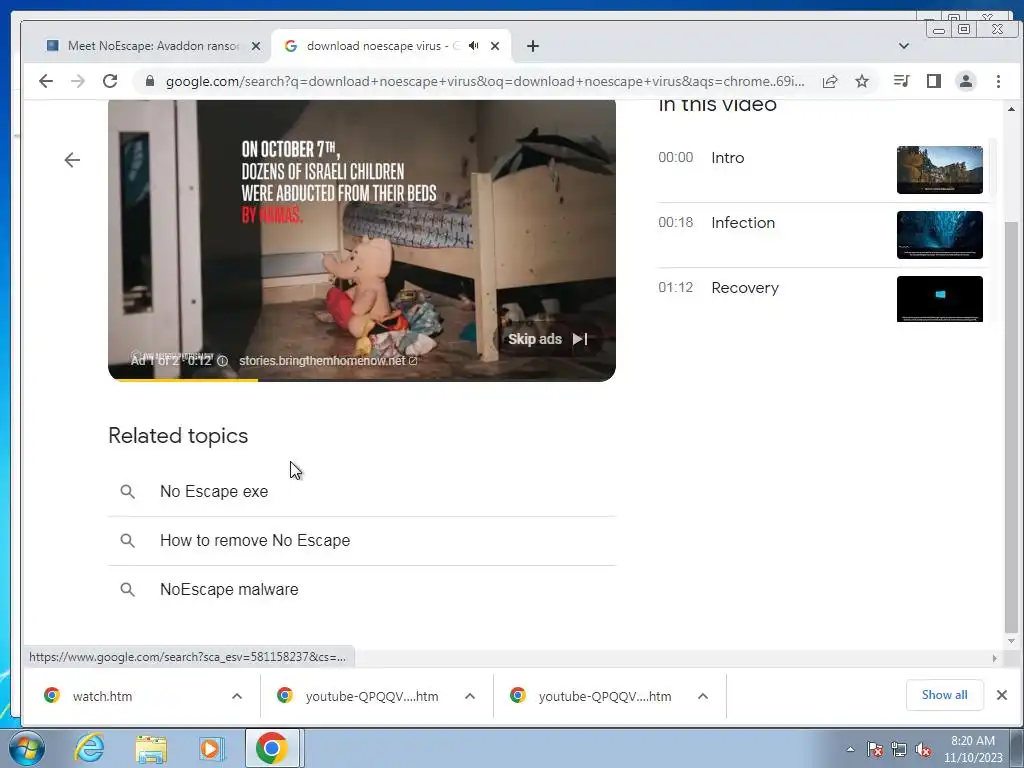This screenshot has width=1024, height=768.
Task: Reload the Google search page
Action: (x=110, y=81)
